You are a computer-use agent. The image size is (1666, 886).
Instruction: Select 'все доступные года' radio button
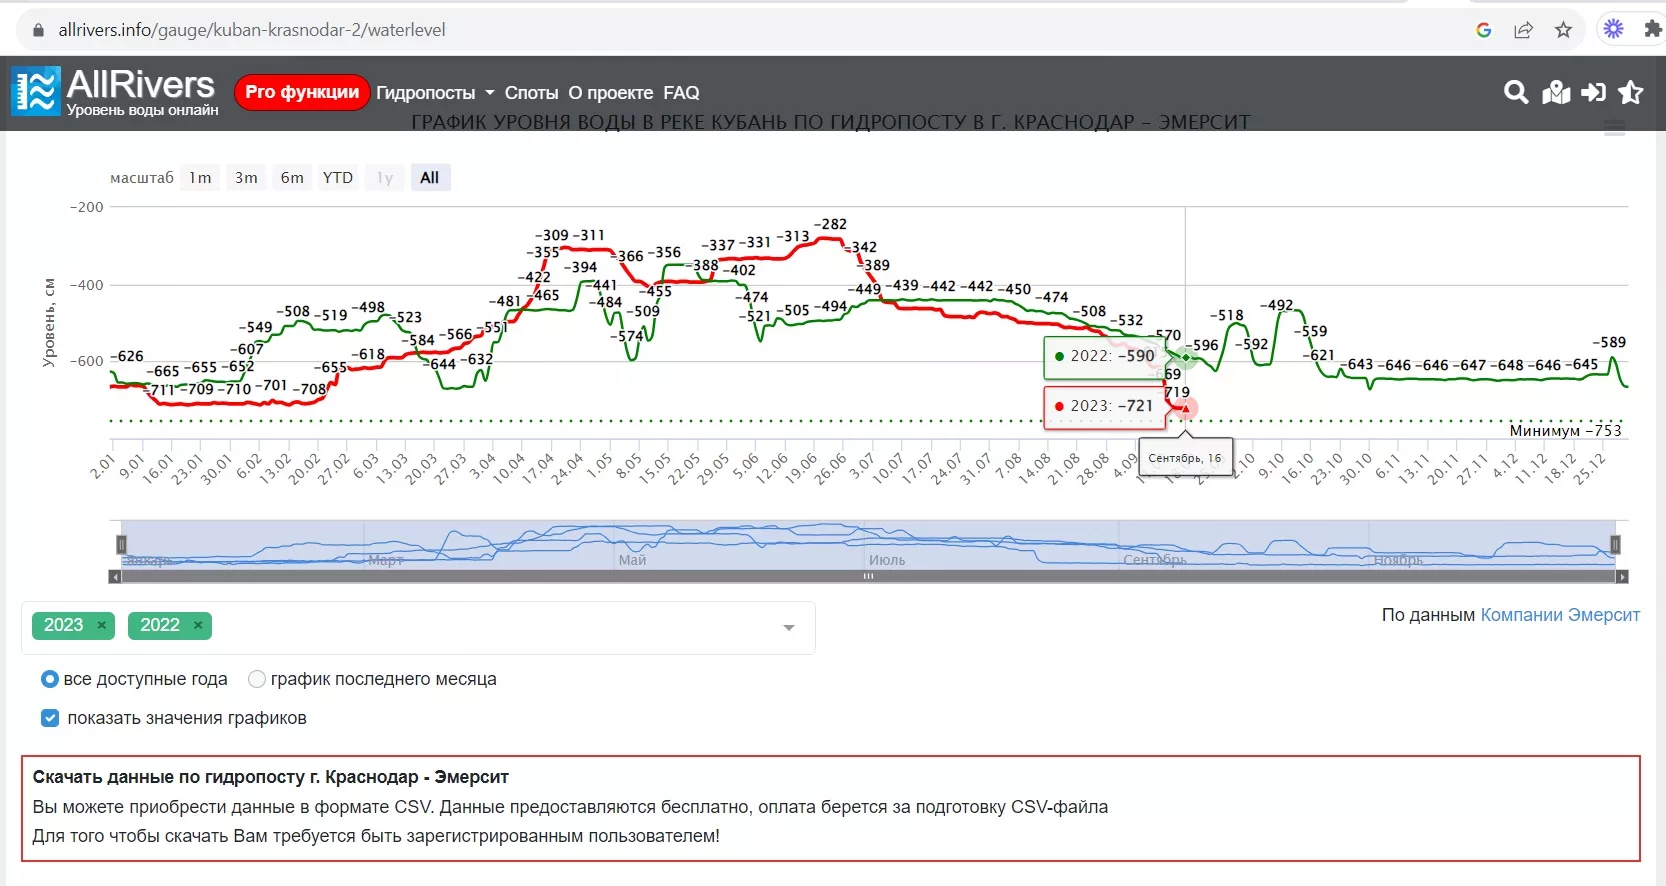coord(50,679)
